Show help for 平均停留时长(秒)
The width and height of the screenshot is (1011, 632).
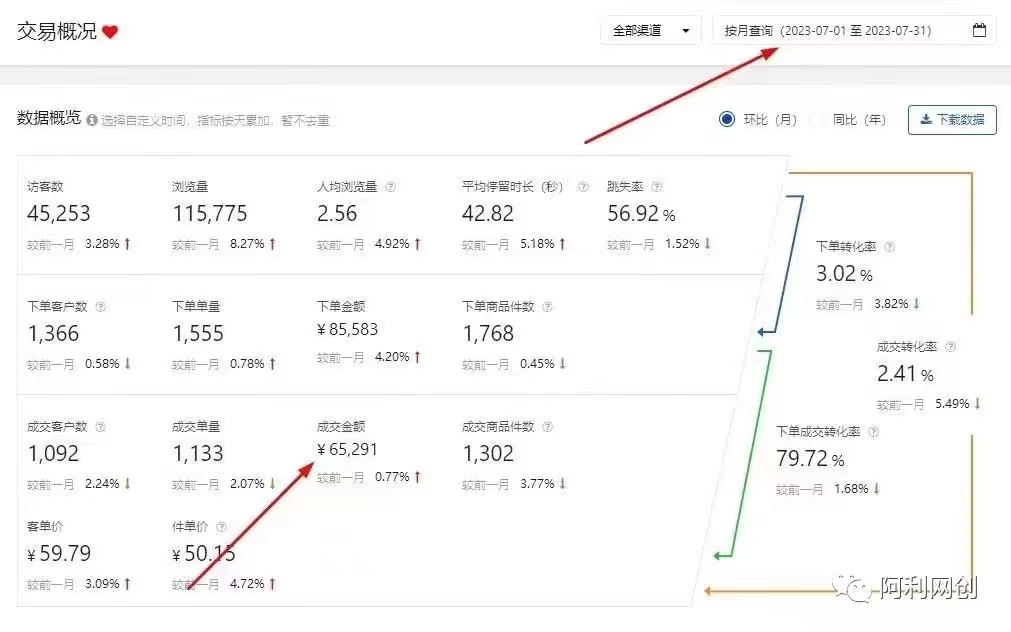[x=583, y=186]
